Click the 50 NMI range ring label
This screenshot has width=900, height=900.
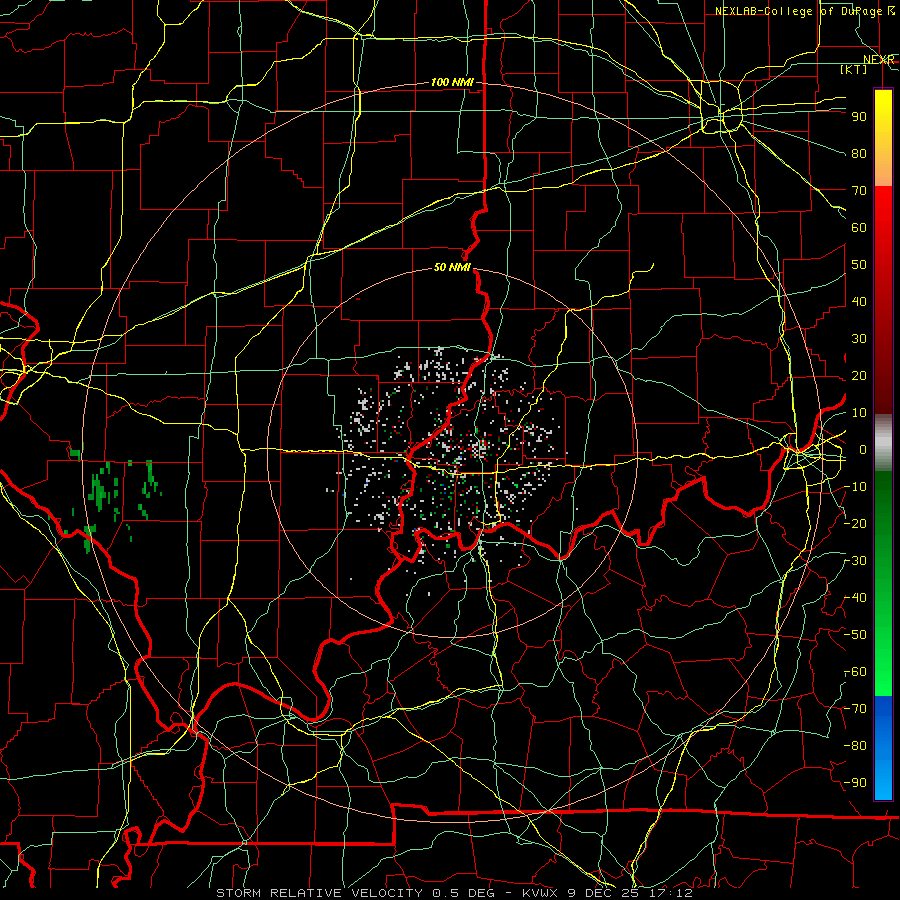pyautogui.click(x=452, y=267)
